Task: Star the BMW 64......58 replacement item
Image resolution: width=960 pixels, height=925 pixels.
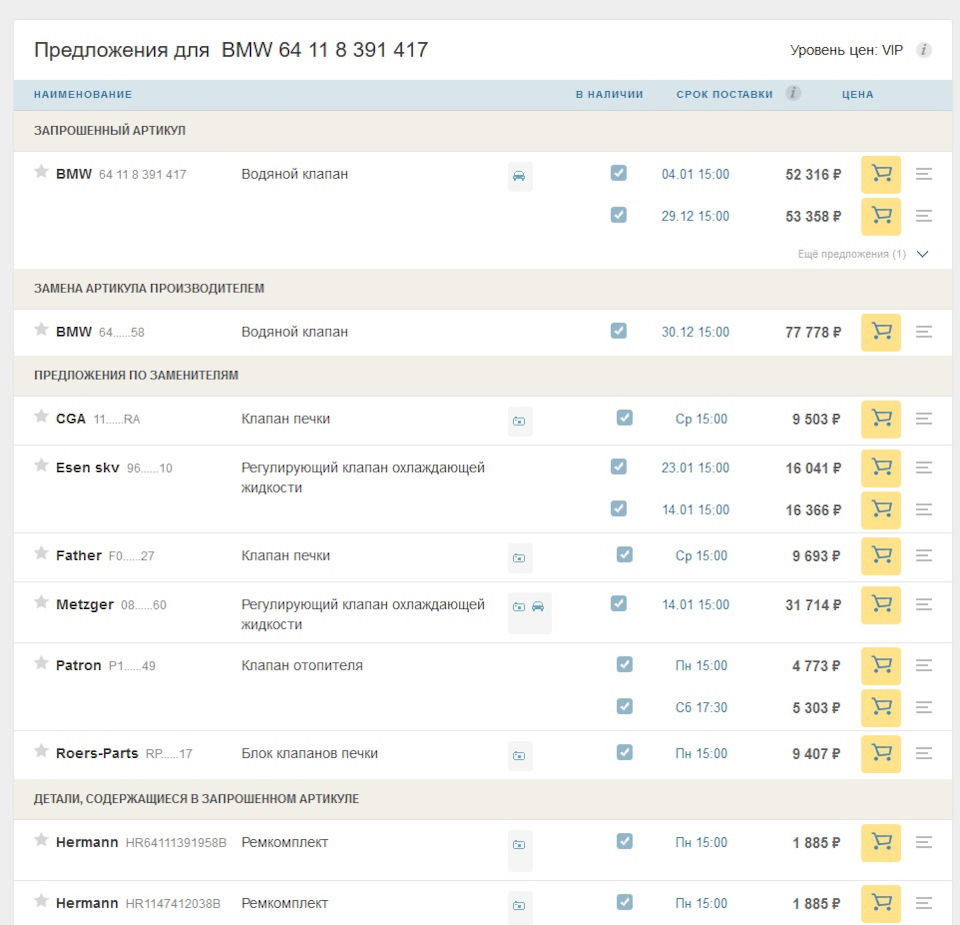Action: 41,329
